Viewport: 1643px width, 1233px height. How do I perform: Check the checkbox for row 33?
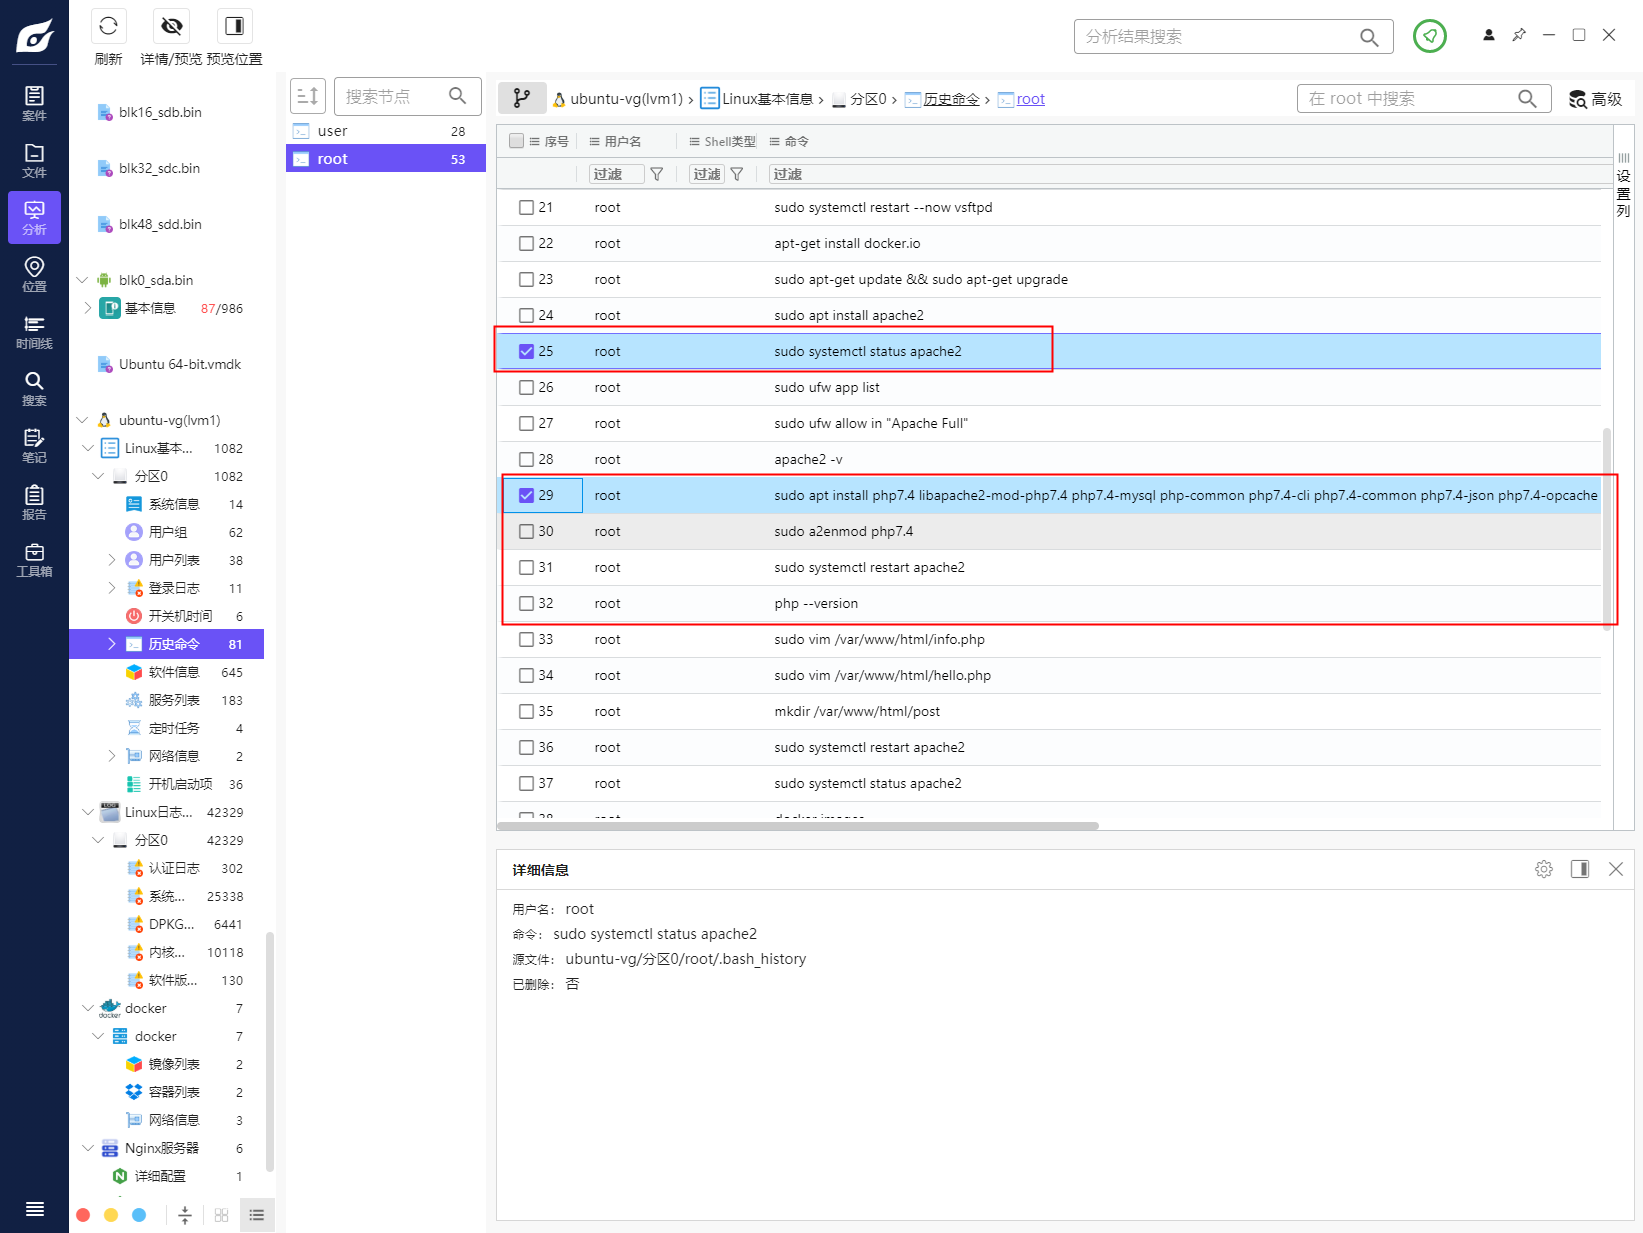tap(527, 640)
